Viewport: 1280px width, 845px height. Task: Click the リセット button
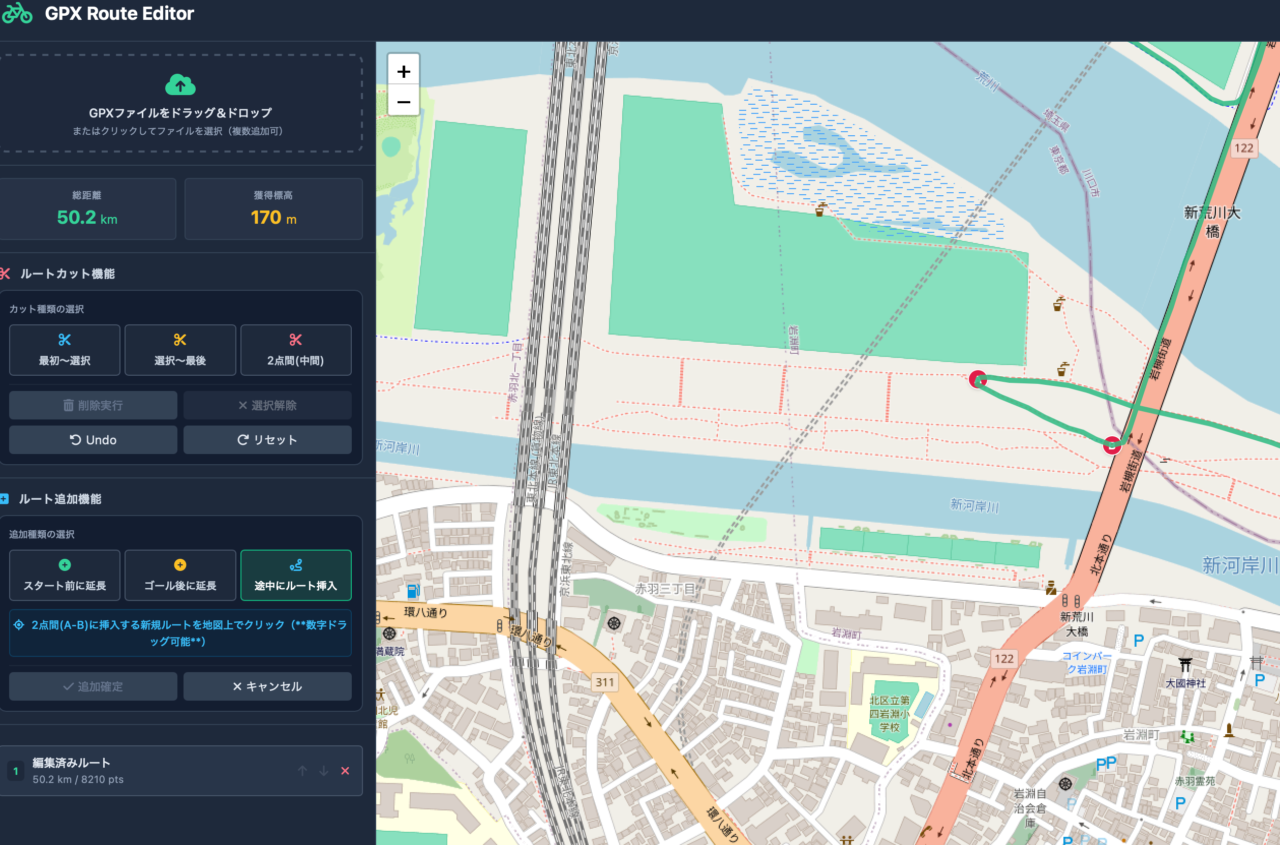pyautogui.click(x=267, y=440)
